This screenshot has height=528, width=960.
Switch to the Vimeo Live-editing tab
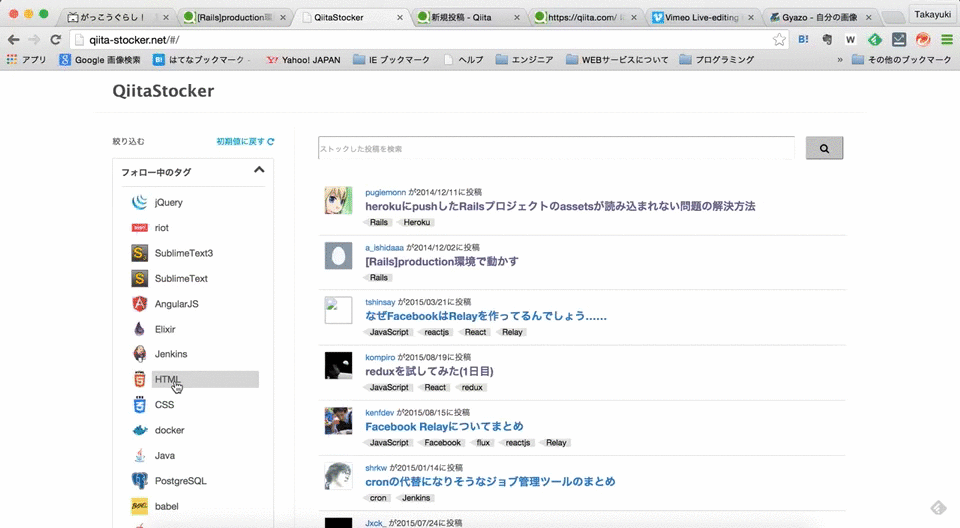click(x=702, y=17)
